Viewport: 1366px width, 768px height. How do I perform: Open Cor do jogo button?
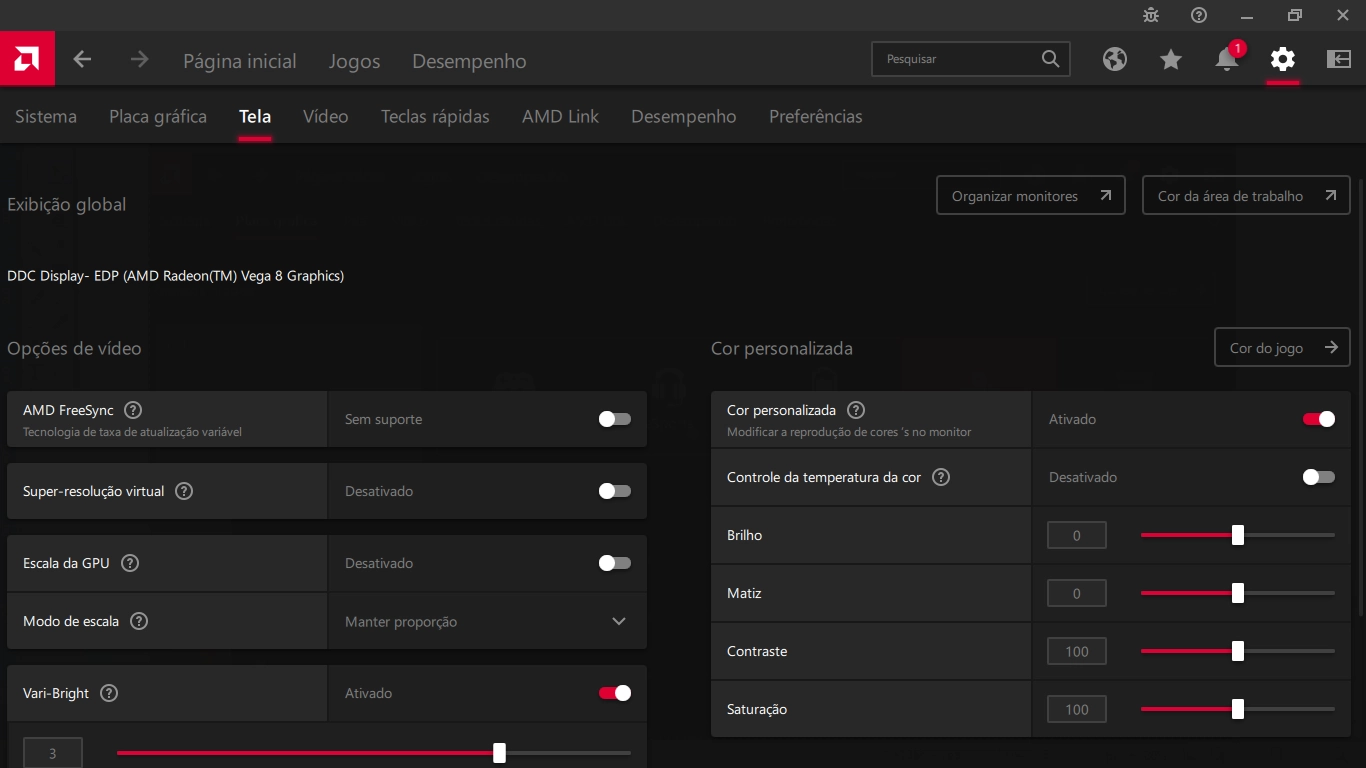click(x=1282, y=347)
